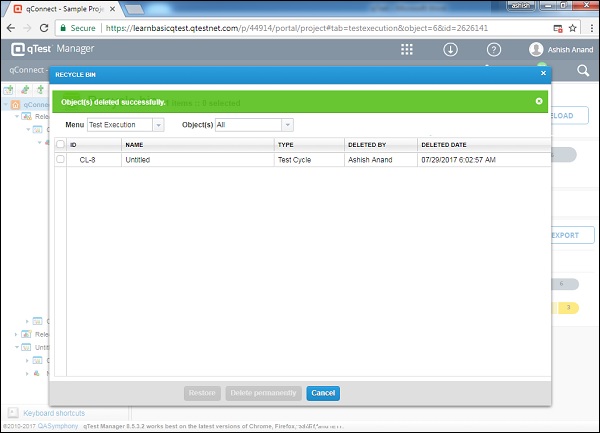The image size is (600, 433).
Task: Click the qTest Manager logo
Action: click(x=50, y=49)
